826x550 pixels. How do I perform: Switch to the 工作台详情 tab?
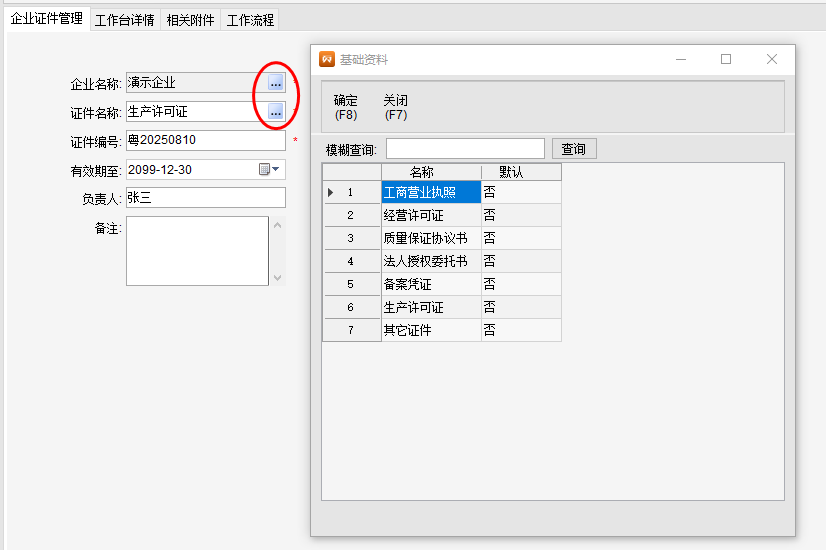click(x=124, y=20)
